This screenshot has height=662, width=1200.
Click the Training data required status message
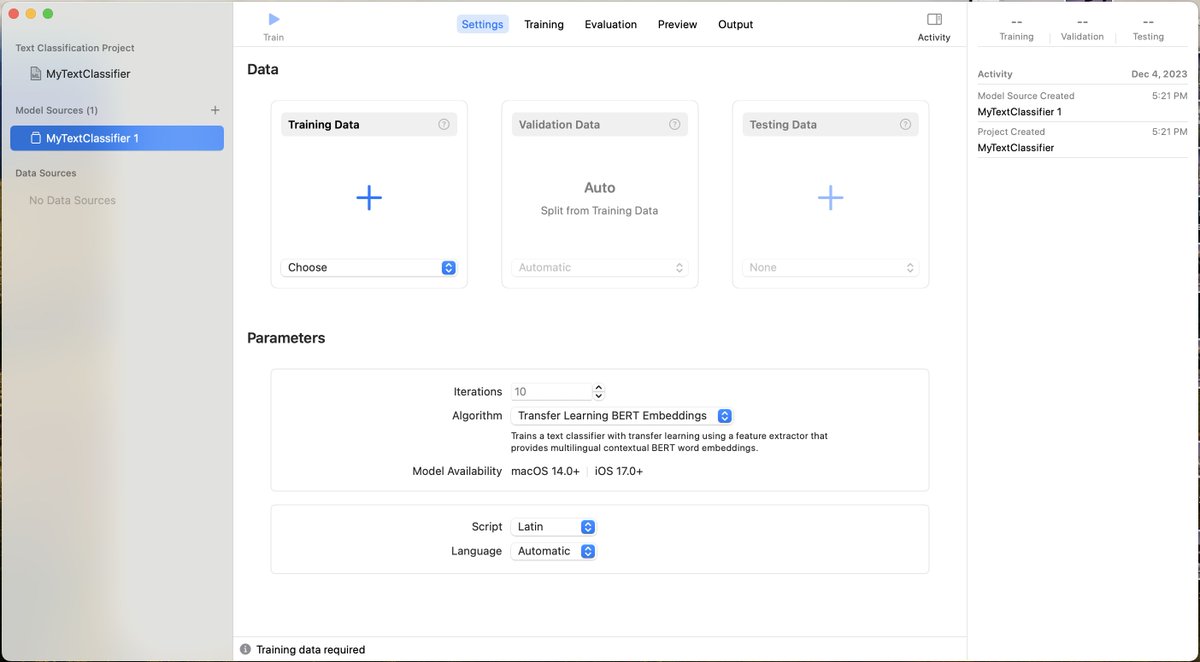311,650
